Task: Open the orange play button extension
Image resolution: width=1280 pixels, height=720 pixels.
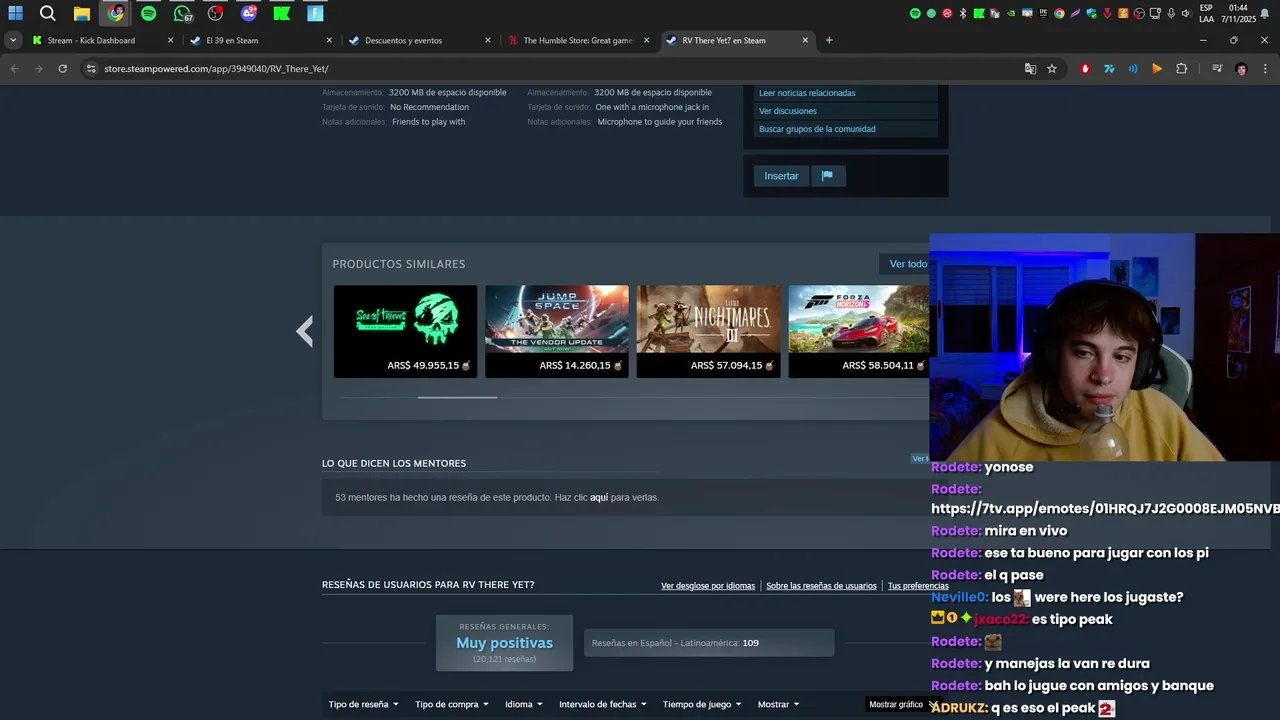Action: tap(1157, 69)
